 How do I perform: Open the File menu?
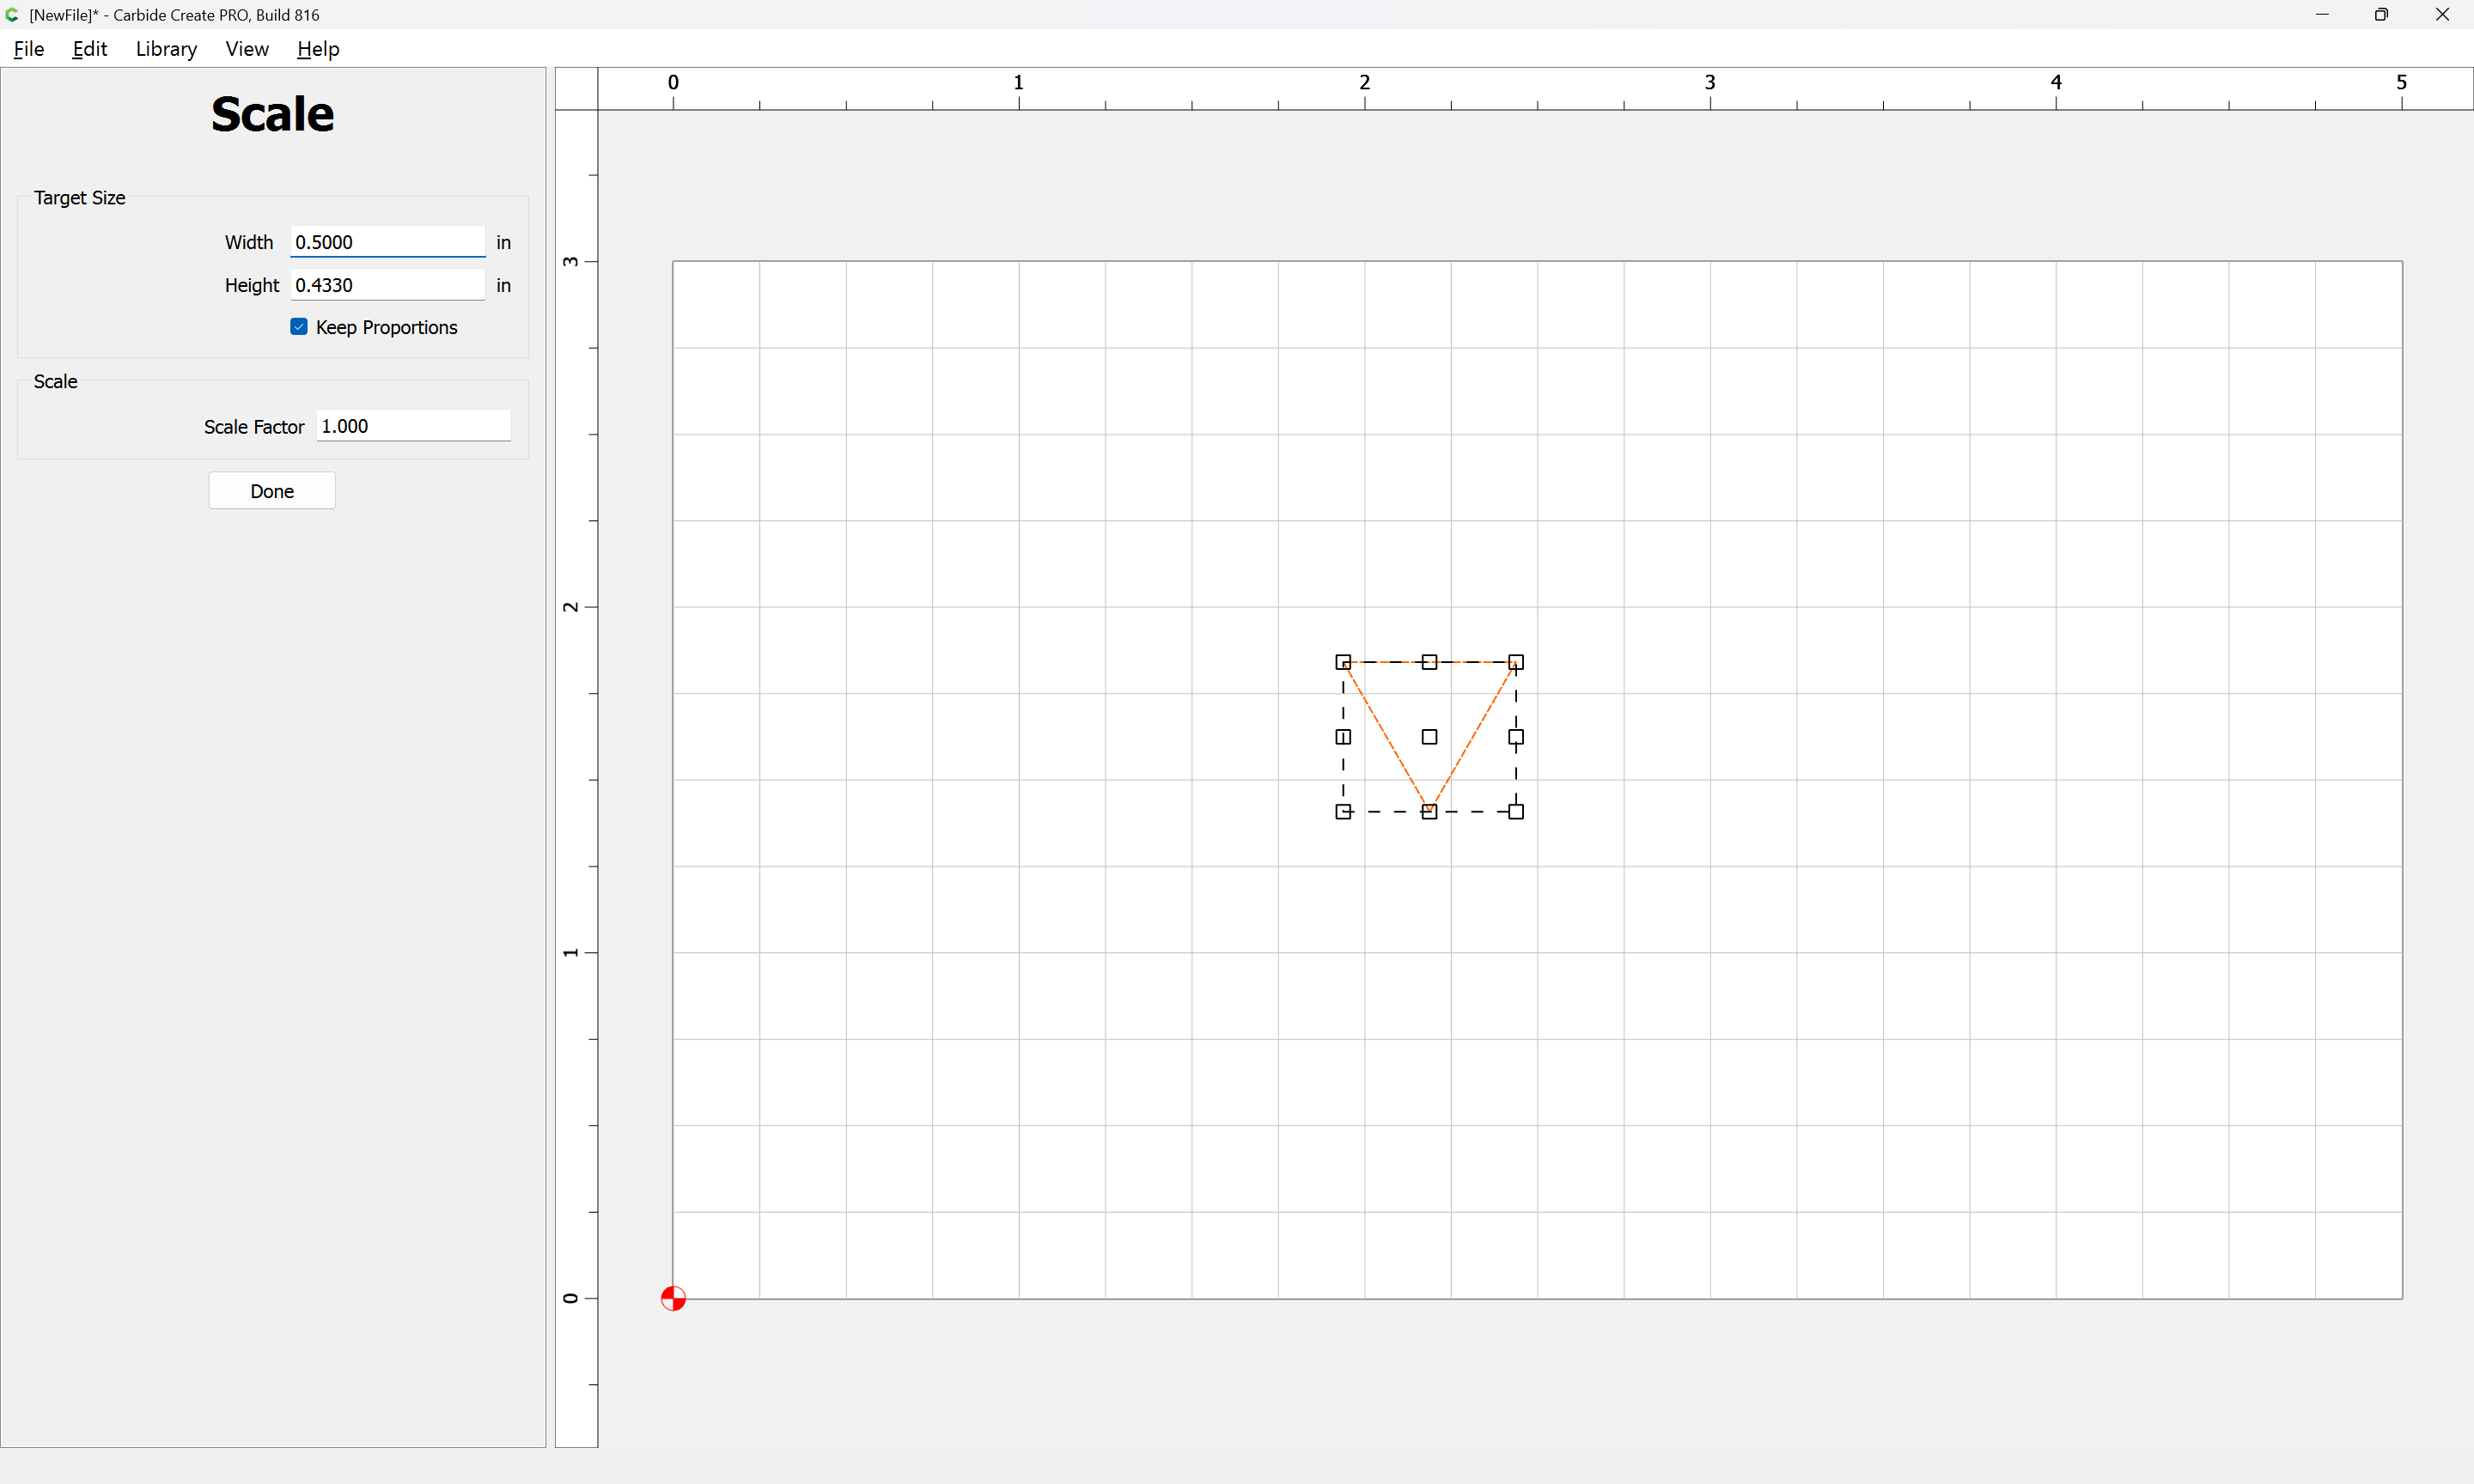[x=29, y=49]
